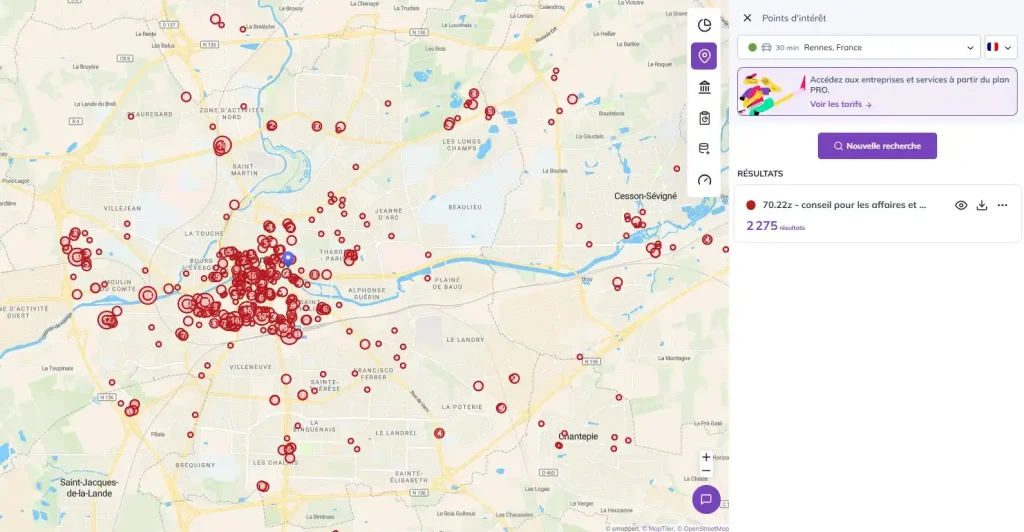Image resolution: width=1024 pixels, height=532 pixels.
Task: Open the French flag country selector
Action: tap(1000, 48)
